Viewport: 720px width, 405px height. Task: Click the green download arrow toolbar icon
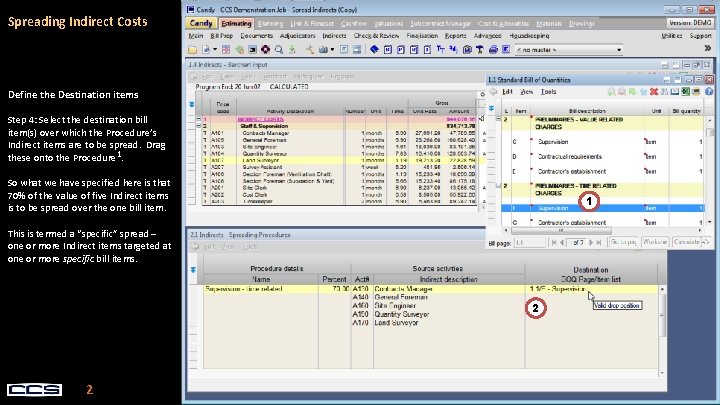click(x=292, y=50)
